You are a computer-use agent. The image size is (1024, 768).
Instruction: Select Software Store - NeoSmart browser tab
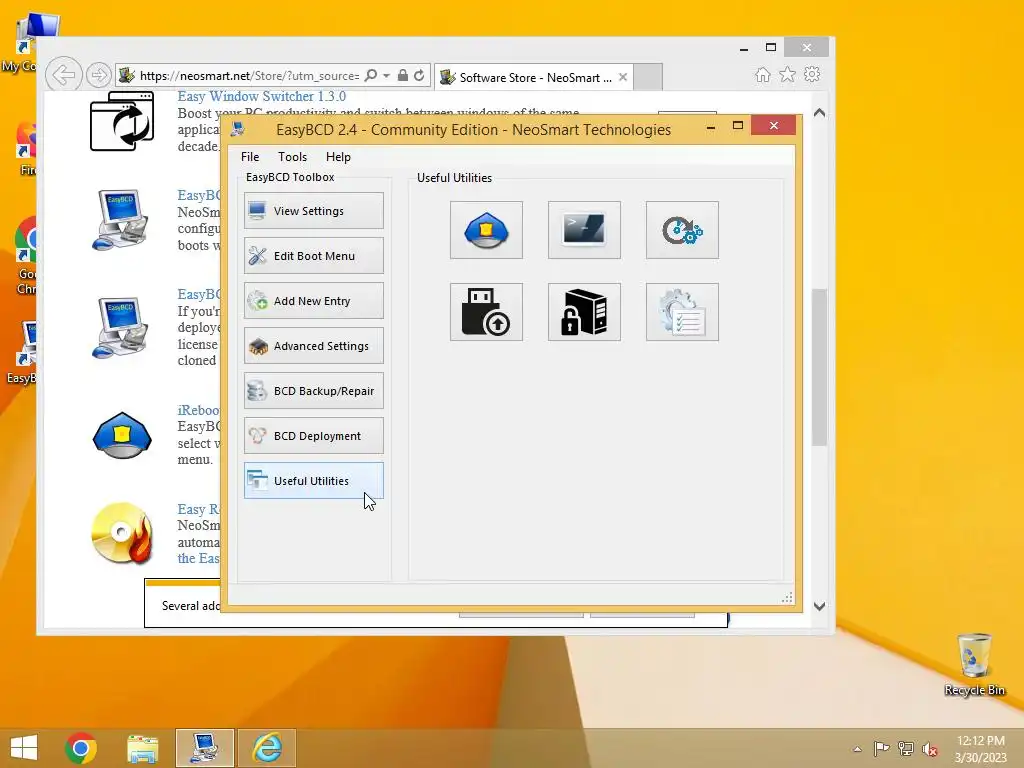pyautogui.click(x=534, y=78)
